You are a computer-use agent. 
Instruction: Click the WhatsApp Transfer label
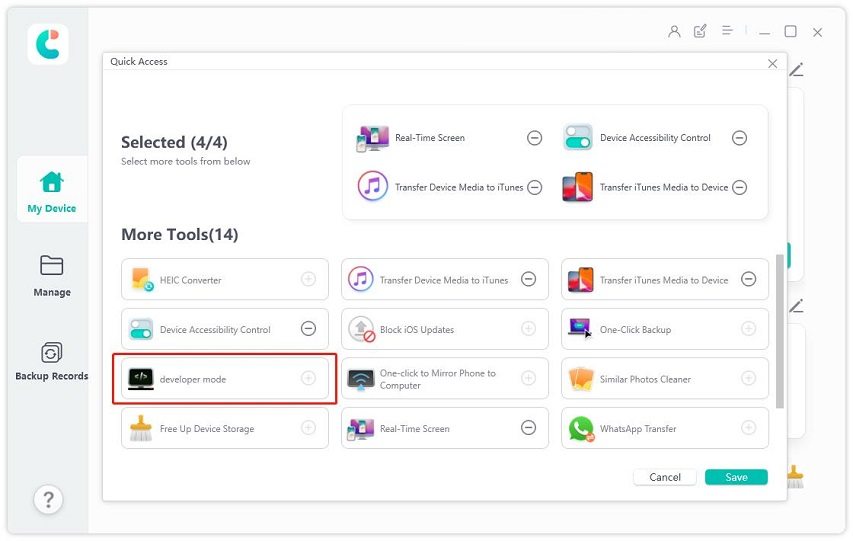pyautogui.click(x=638, y=429)
